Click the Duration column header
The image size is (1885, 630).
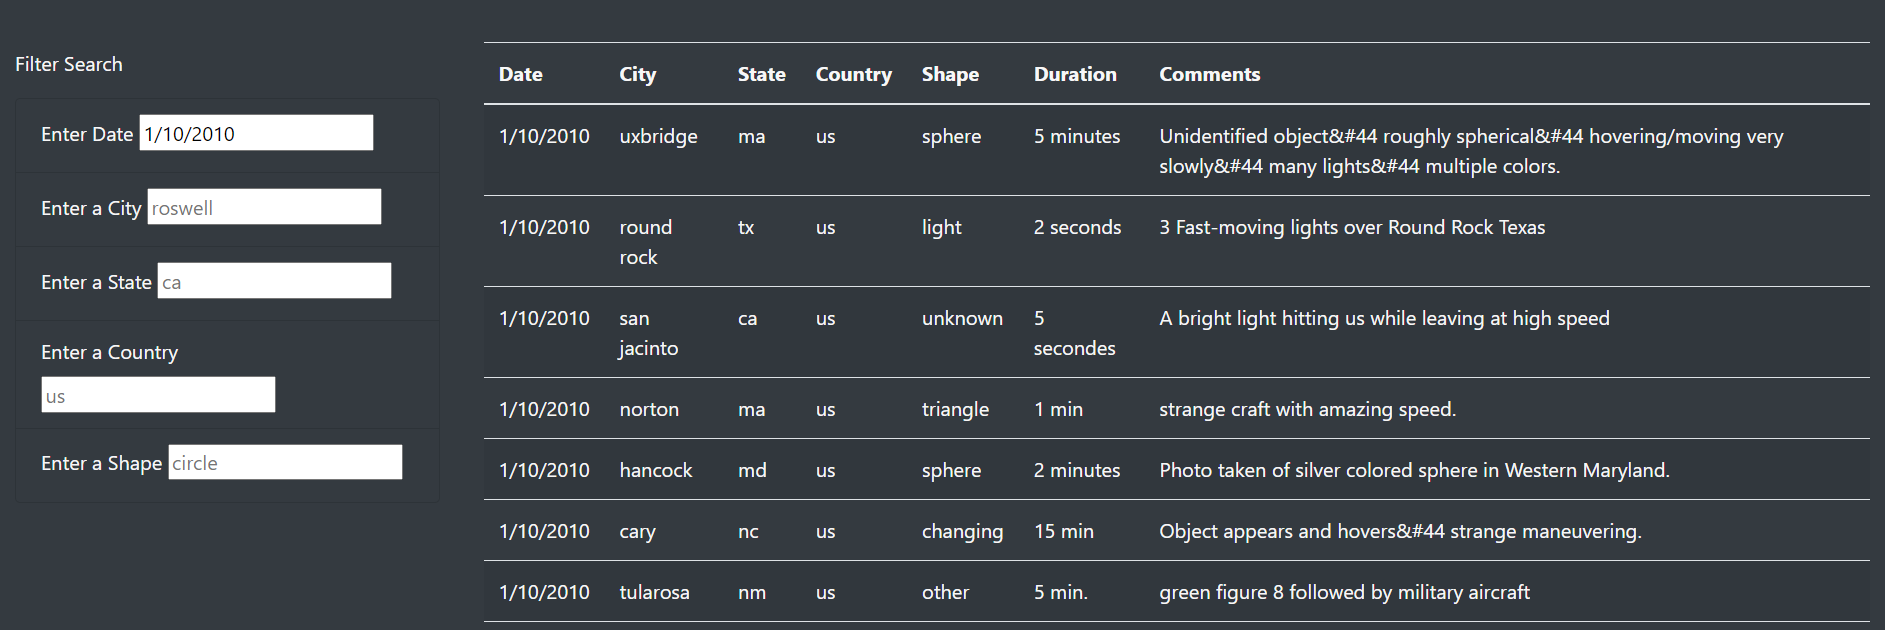tap(1075, 74)
